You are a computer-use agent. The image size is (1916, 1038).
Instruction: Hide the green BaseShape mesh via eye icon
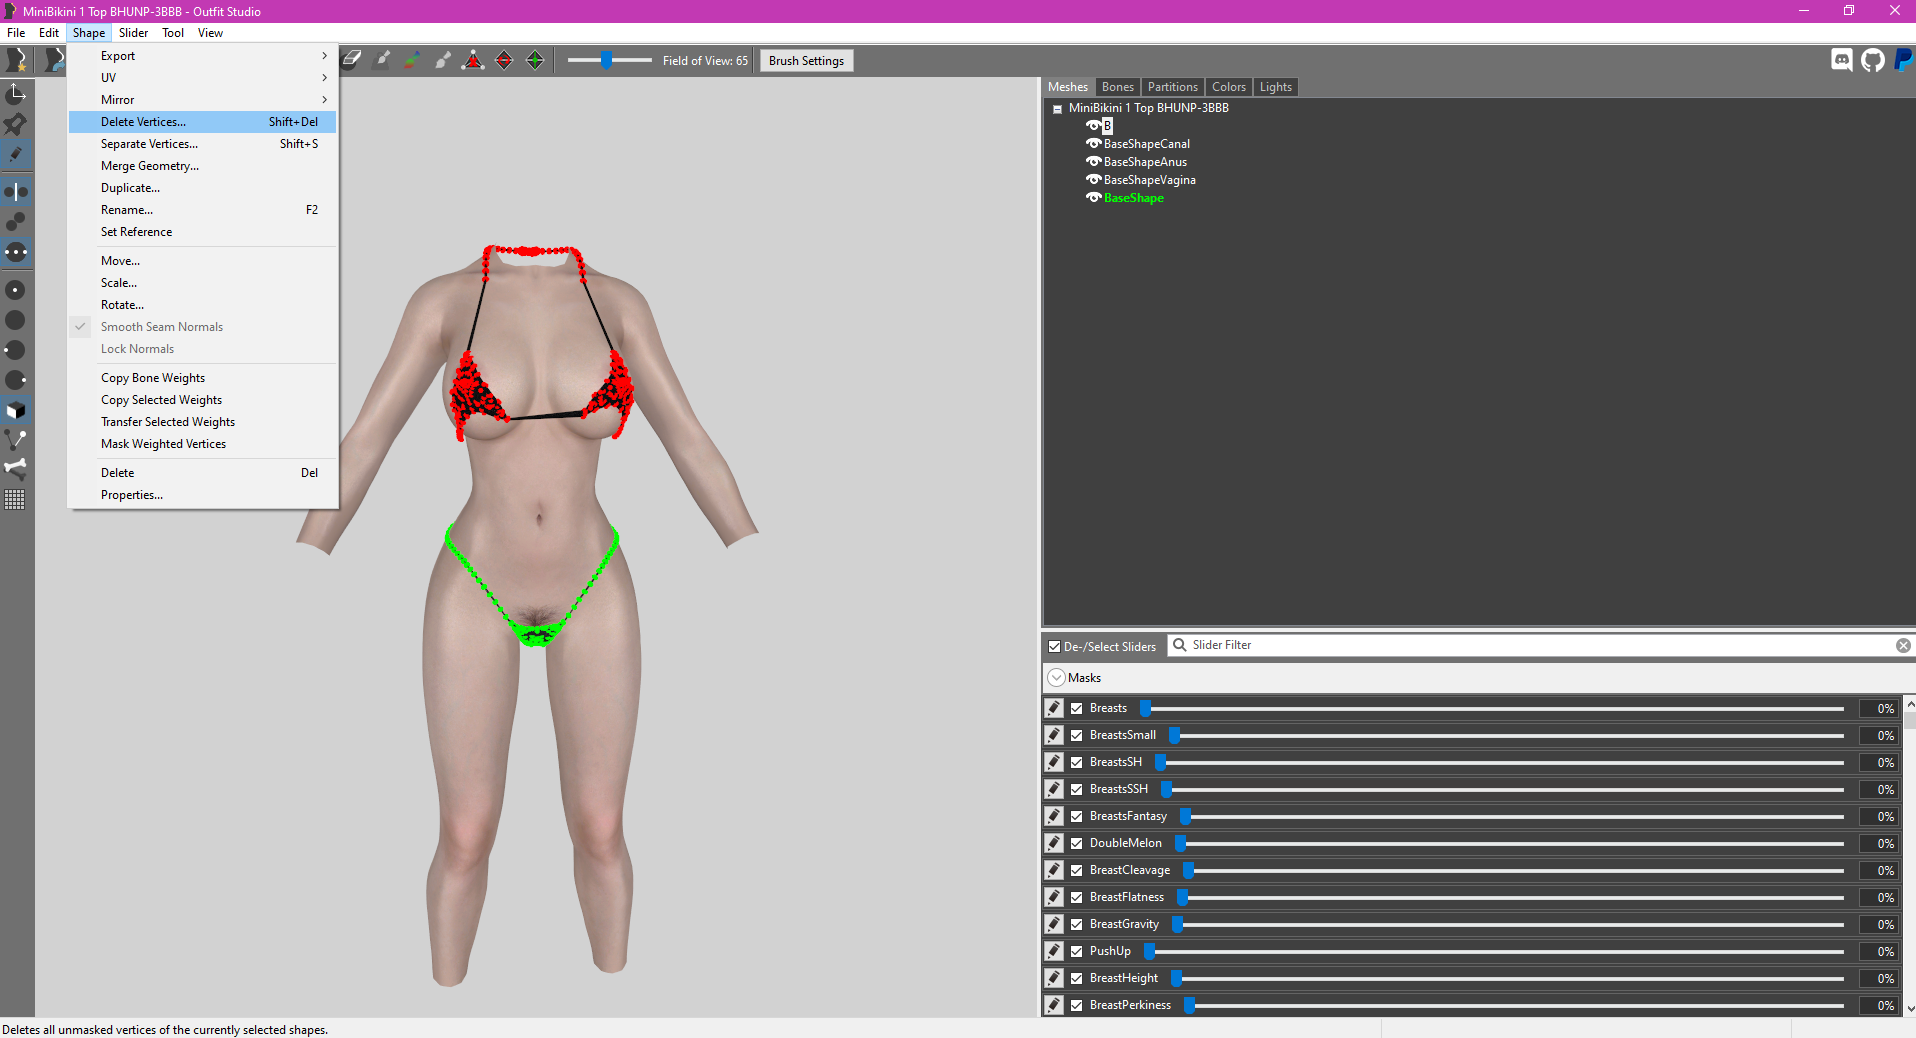pos(1094,197)
